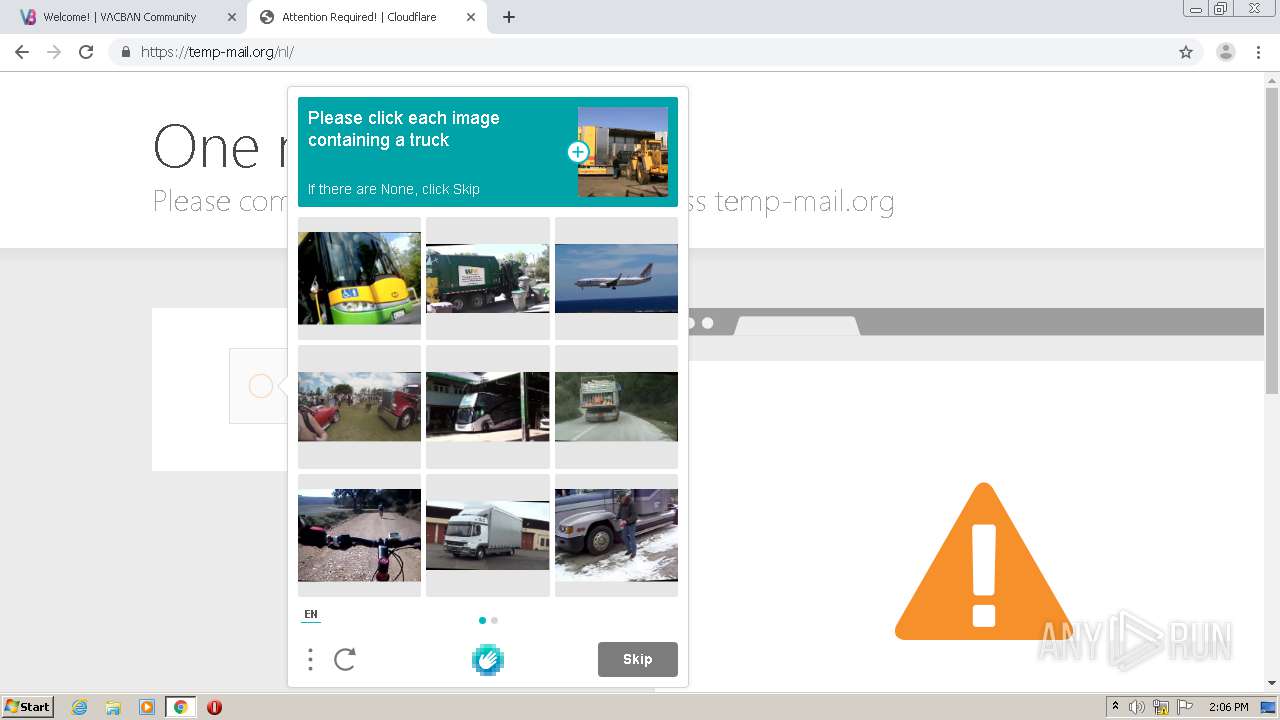Image resolution: width=1280 pixels, height=720 pixels.
Task: Open the Action Center flag icon
Action: [1185, 707]
